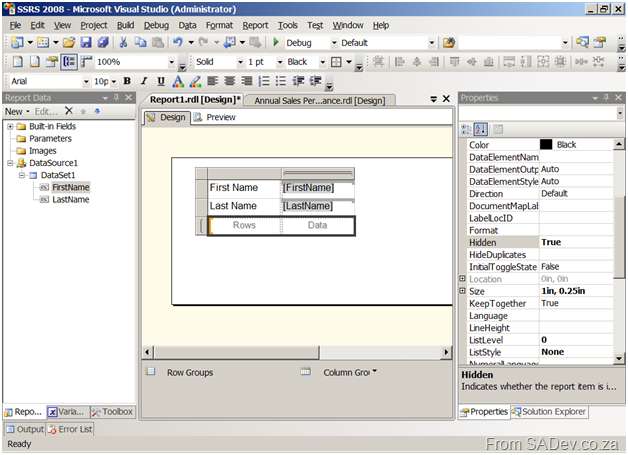Switch to the Toolbox tab
This screenshot has width=628, height=455.
coord(113,412)
